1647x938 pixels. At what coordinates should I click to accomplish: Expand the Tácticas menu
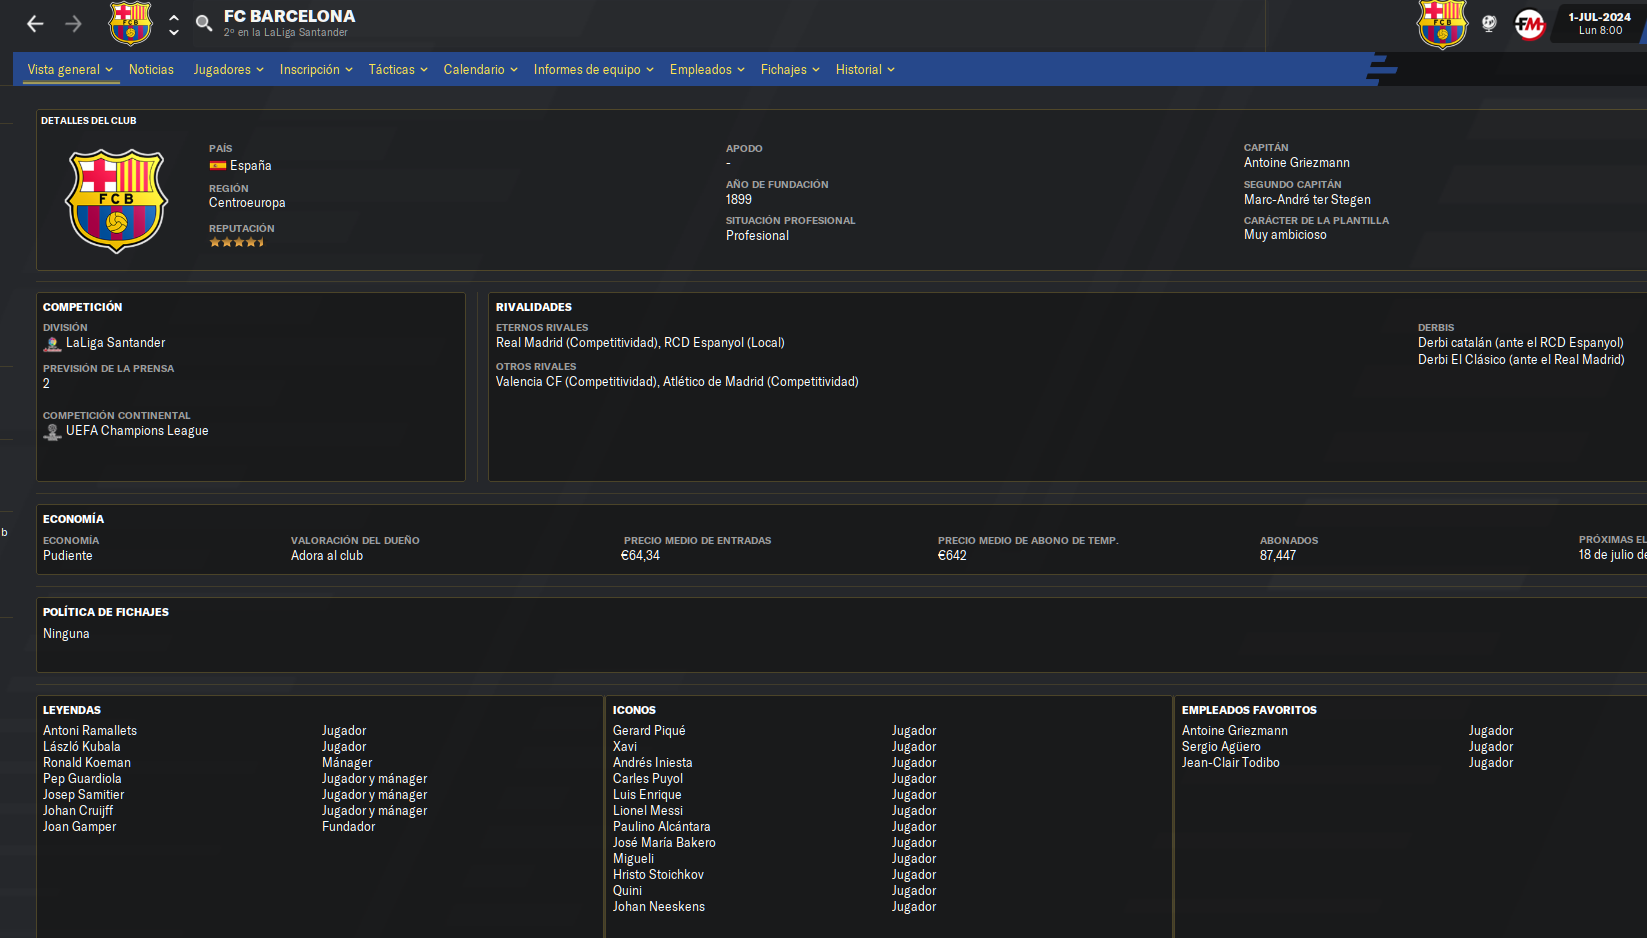point(398,69)
